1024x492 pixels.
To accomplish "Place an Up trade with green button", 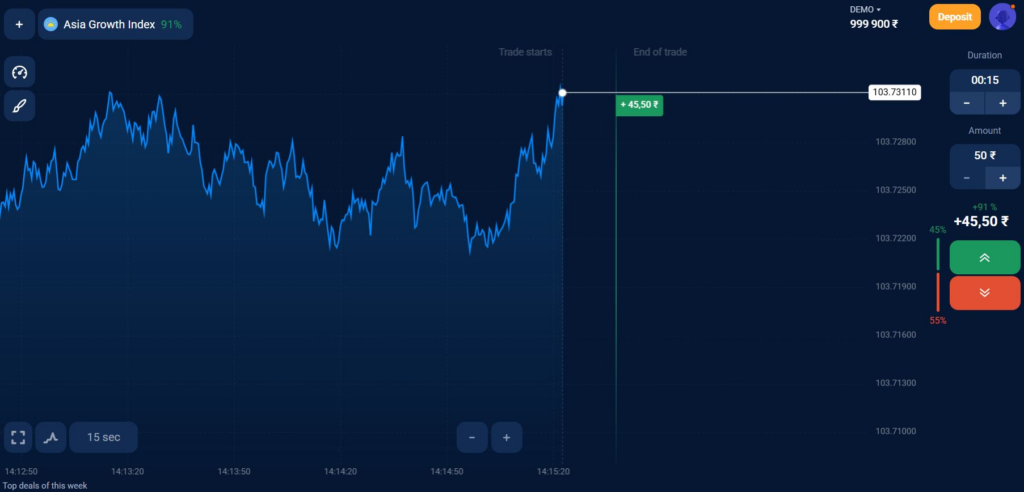I will [x=985, y=257].
